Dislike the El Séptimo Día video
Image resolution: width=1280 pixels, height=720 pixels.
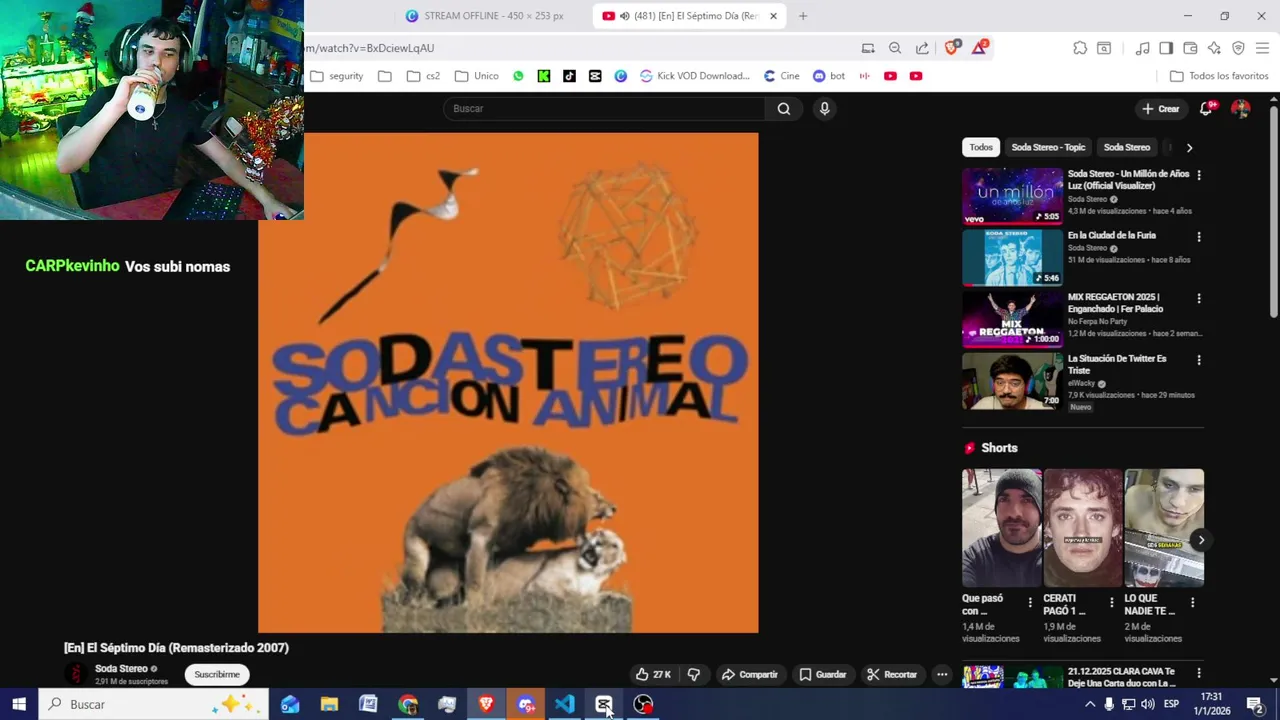693,675
